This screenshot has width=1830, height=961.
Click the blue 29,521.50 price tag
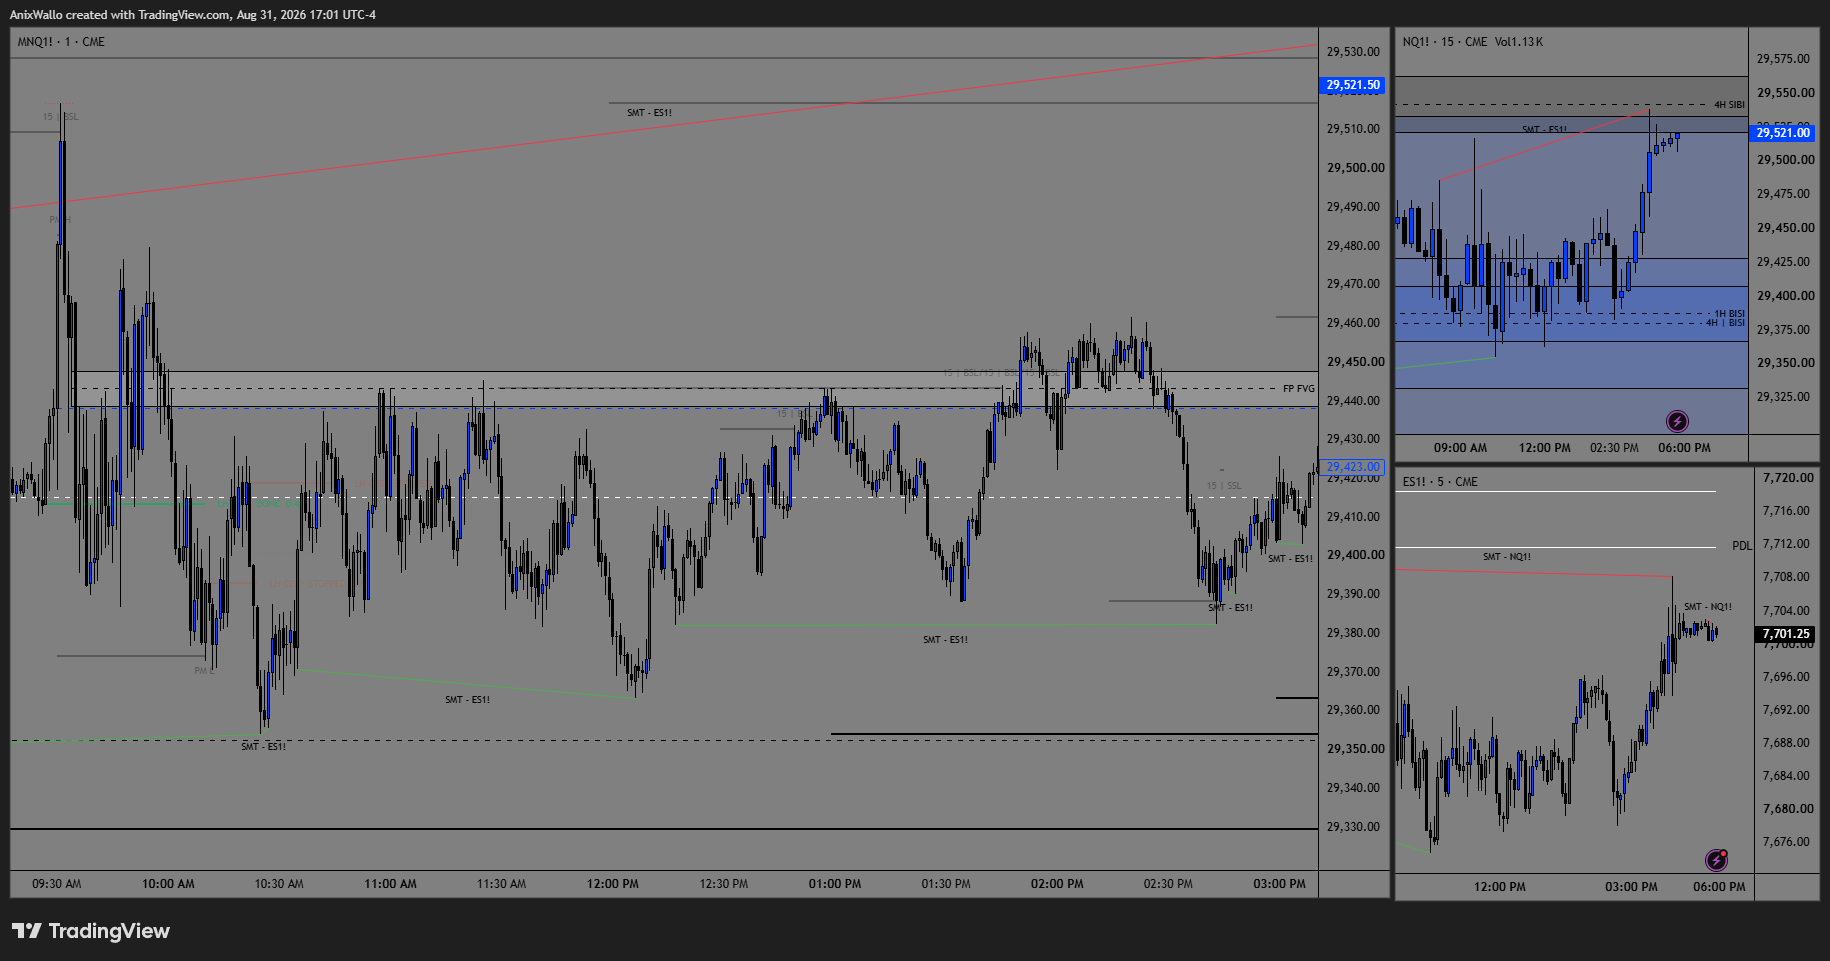point(1353,86)
